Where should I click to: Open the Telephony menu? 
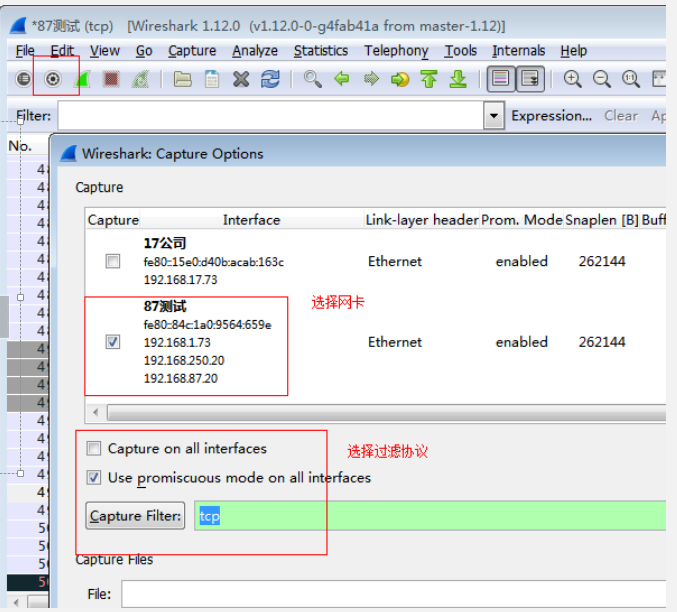pos(396,51)
